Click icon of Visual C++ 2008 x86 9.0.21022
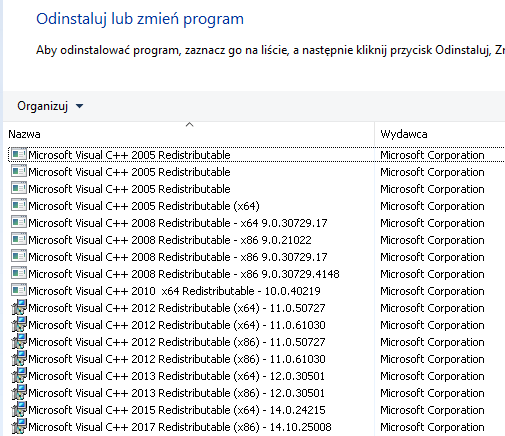The width and height of the screenshot is (505, 436). [19, 239]
